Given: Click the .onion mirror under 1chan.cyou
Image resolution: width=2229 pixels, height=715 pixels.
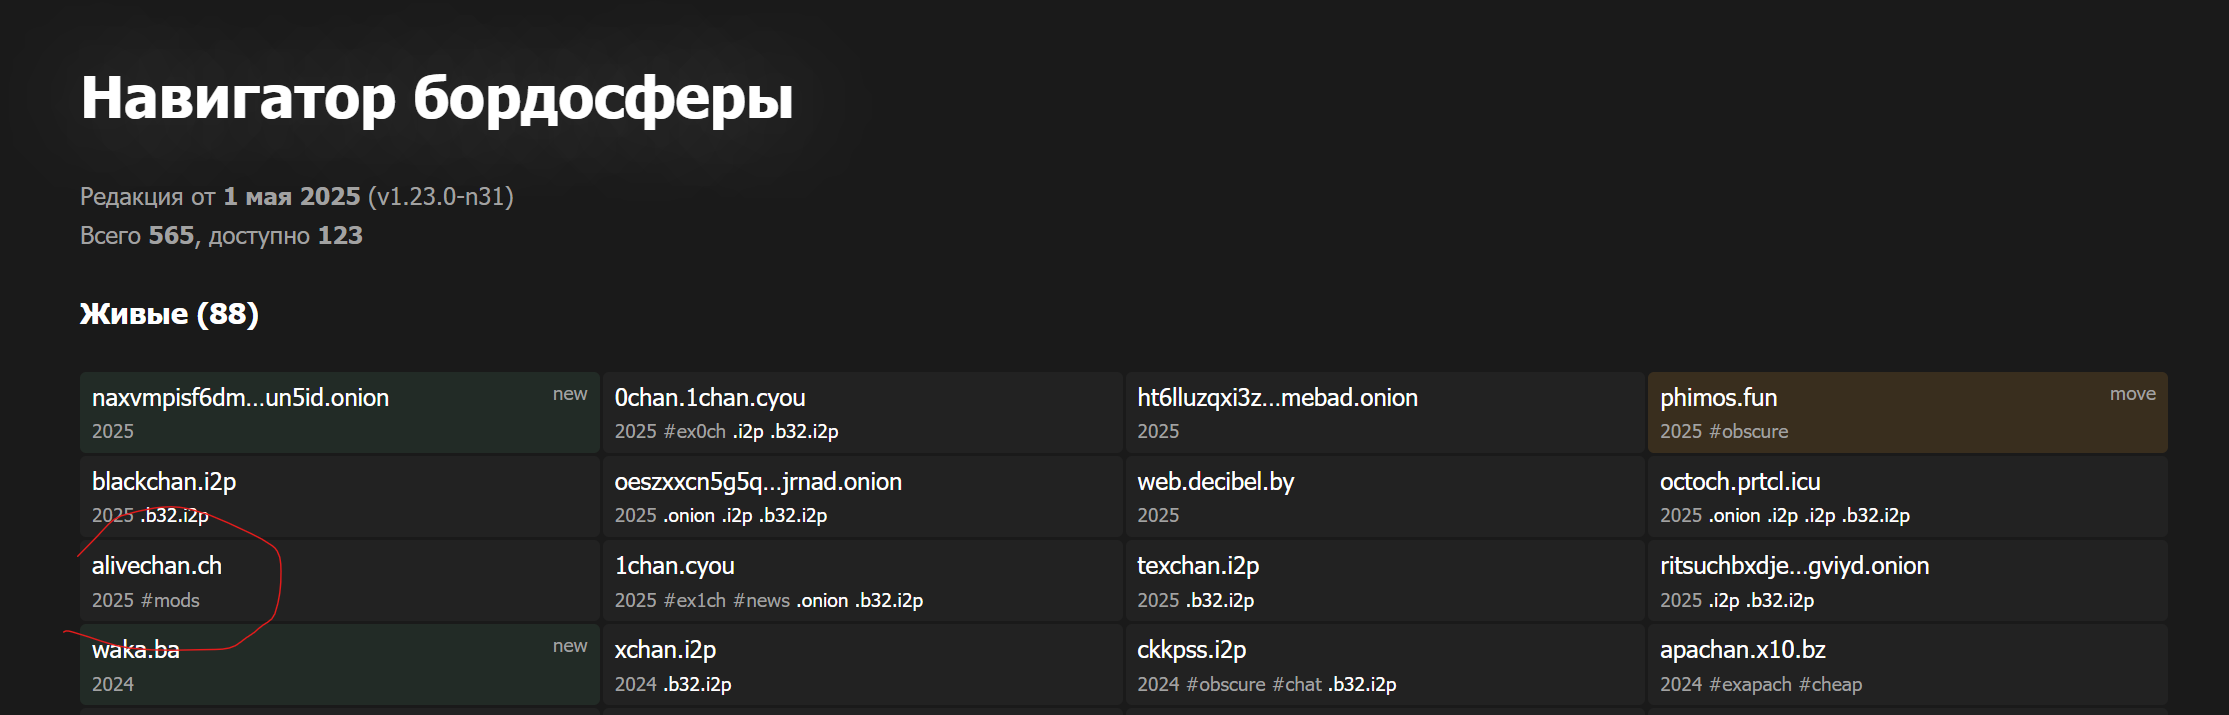Looking at the screenshot, I should (x=822, y=600).
